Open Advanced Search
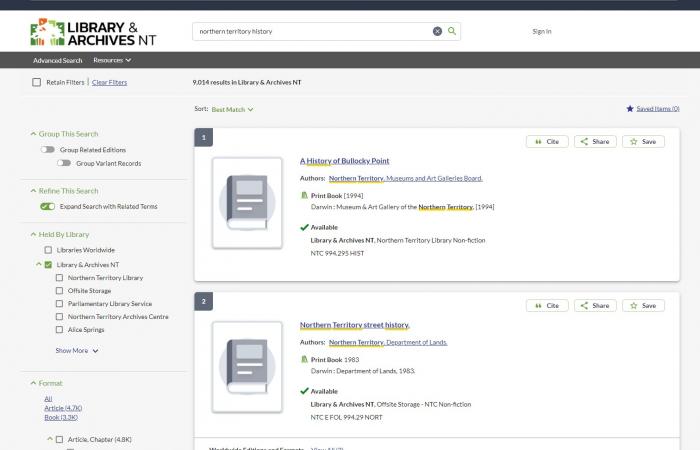Screen dimensions: 700x450 tap(58, 60)
